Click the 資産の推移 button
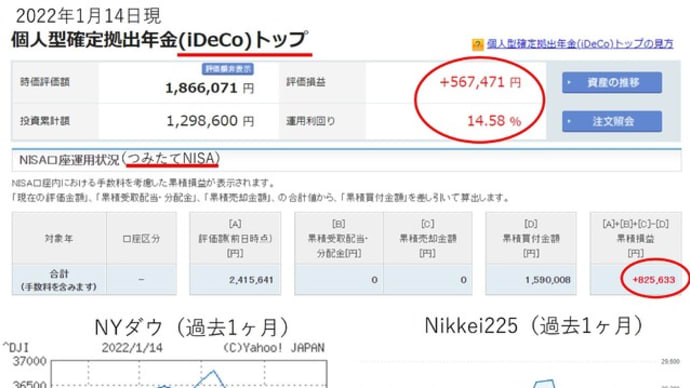The height and width of the screenshot is (388, 690). click(612, 82)
